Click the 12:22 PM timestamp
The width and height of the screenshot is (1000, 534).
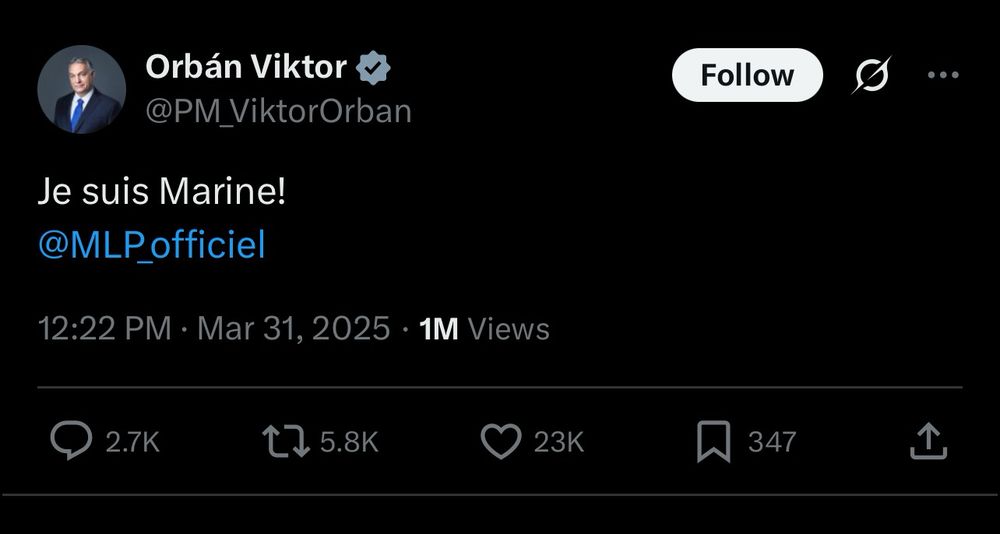pyautogui.click(x=104, y=329)
